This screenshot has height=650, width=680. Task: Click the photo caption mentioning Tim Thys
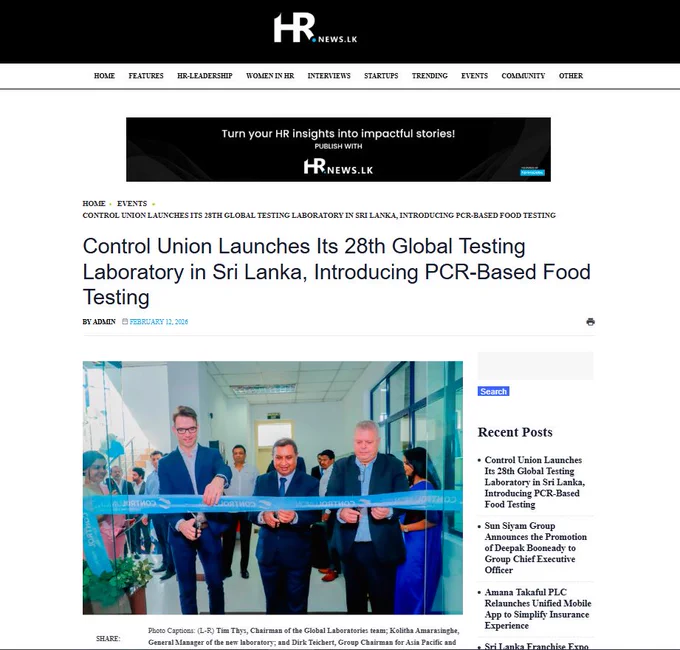304,636
